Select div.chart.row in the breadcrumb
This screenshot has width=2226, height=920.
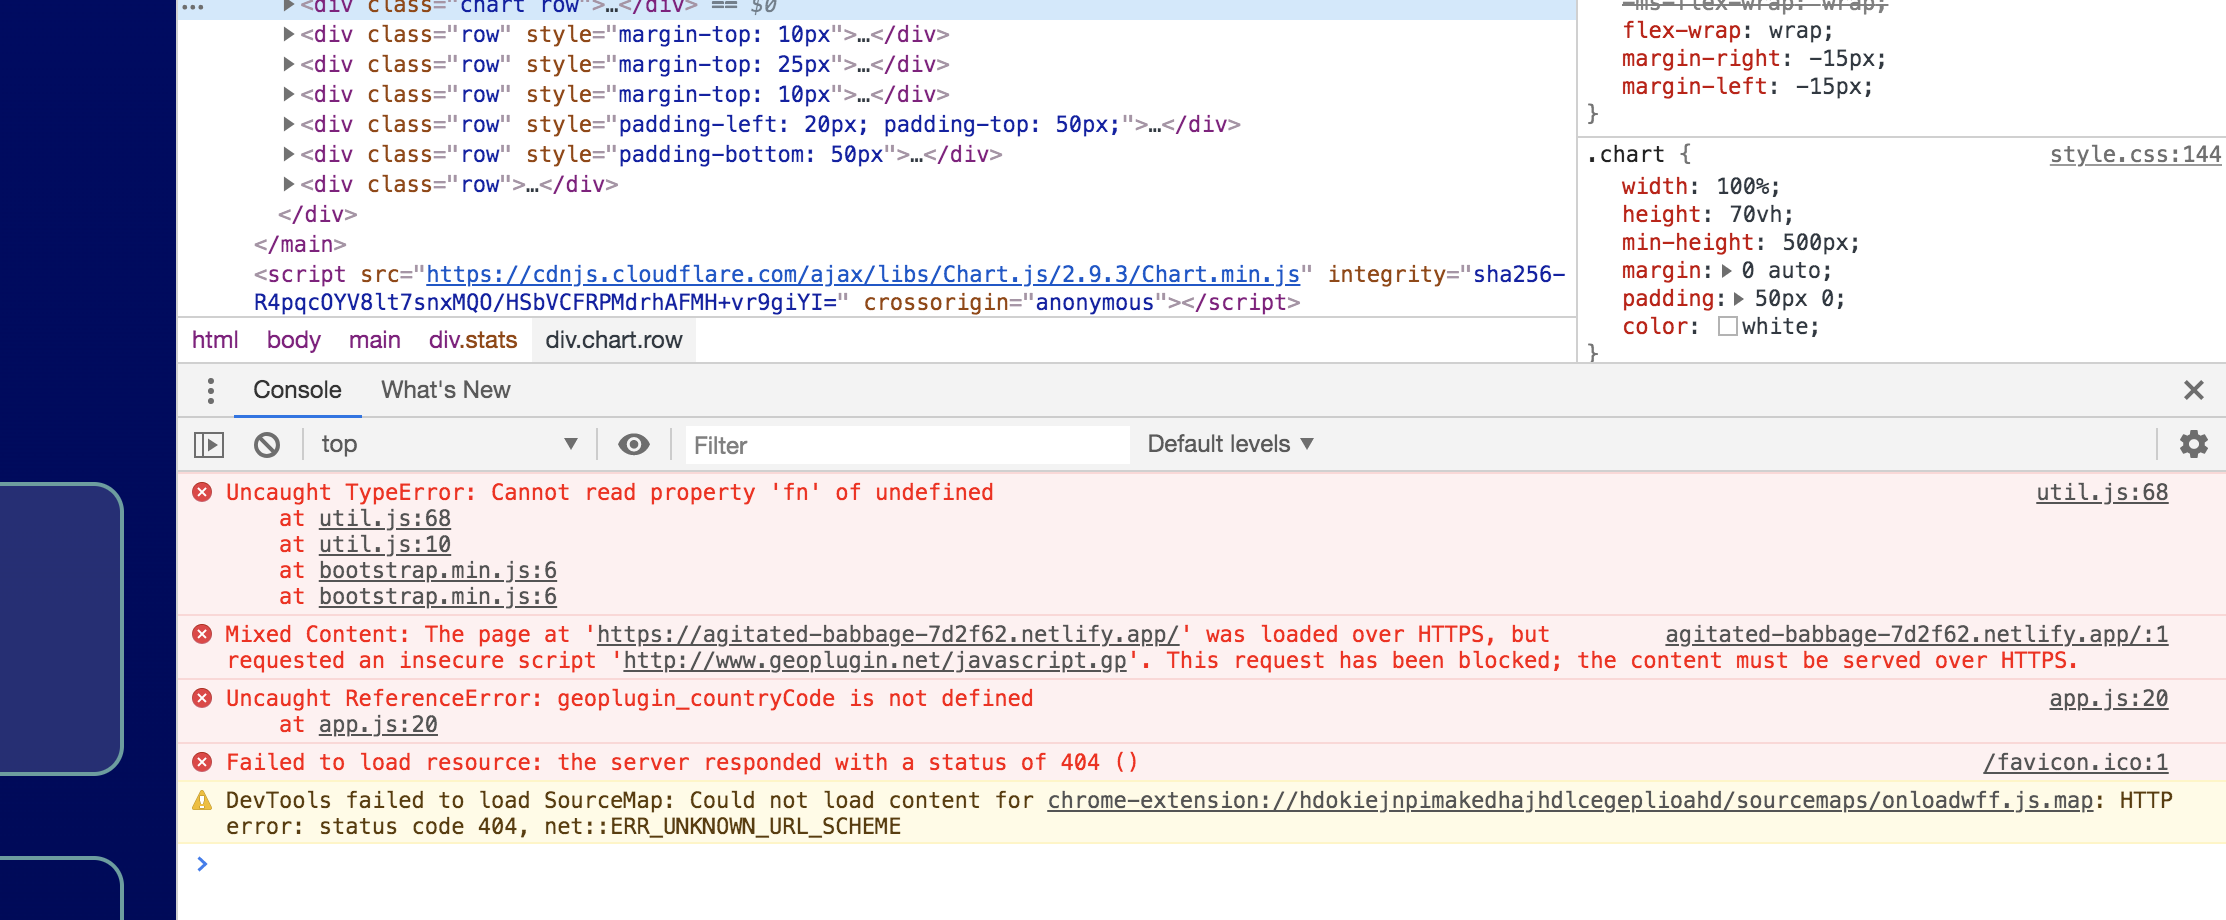614,340
